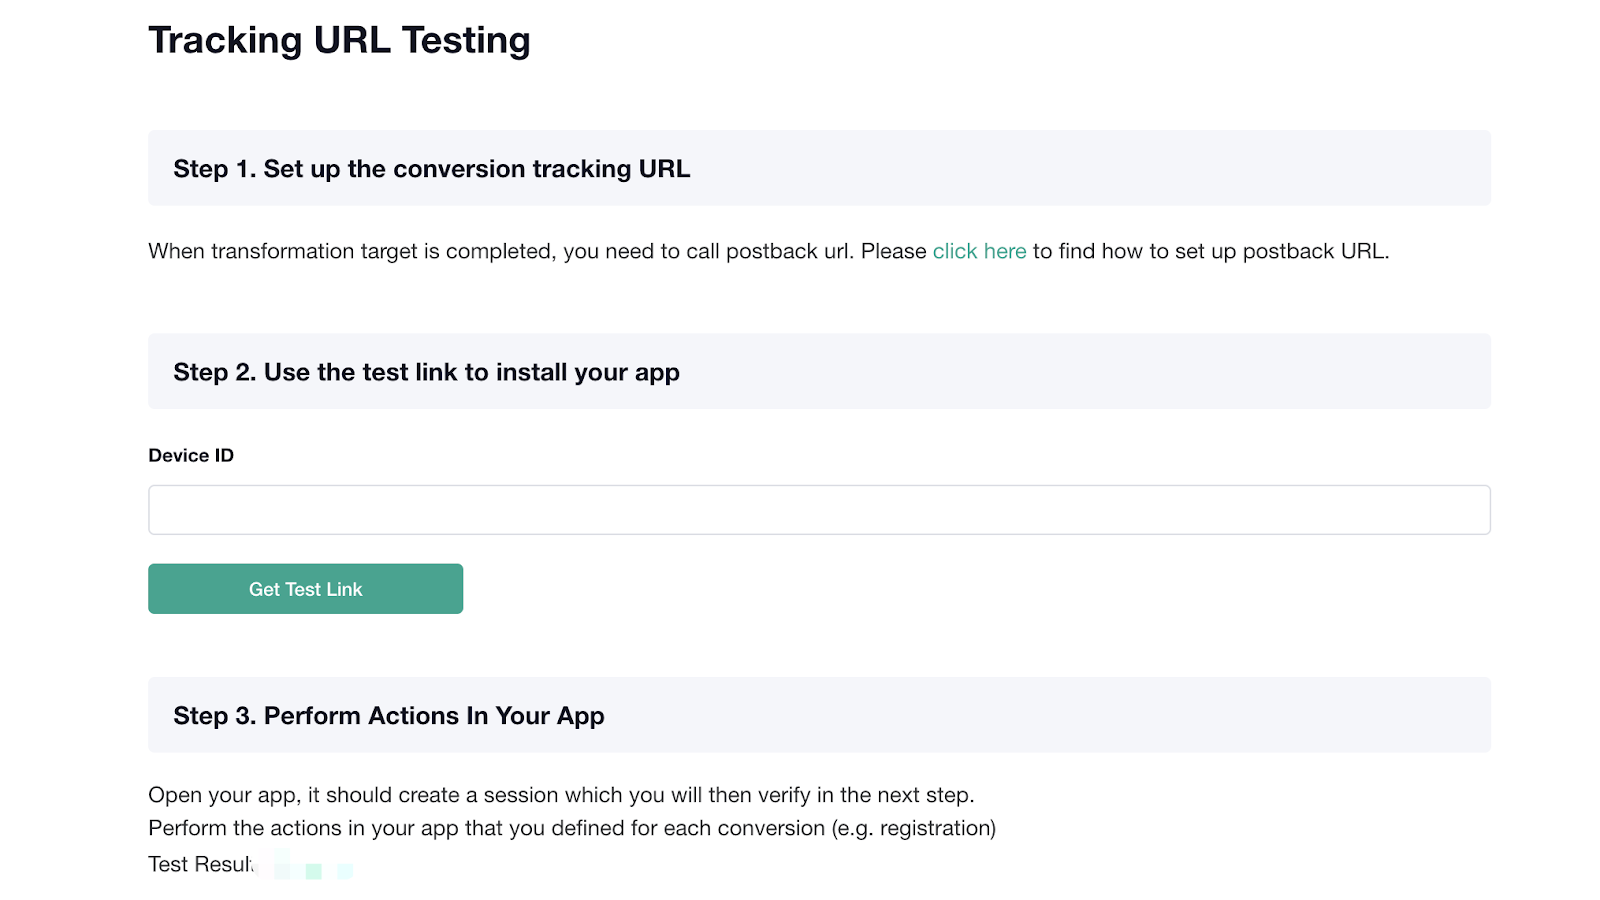This screenshot has height=900, width=1600.
Task: Click the Tracking URL Testing page title
Action: pos(339,40)
